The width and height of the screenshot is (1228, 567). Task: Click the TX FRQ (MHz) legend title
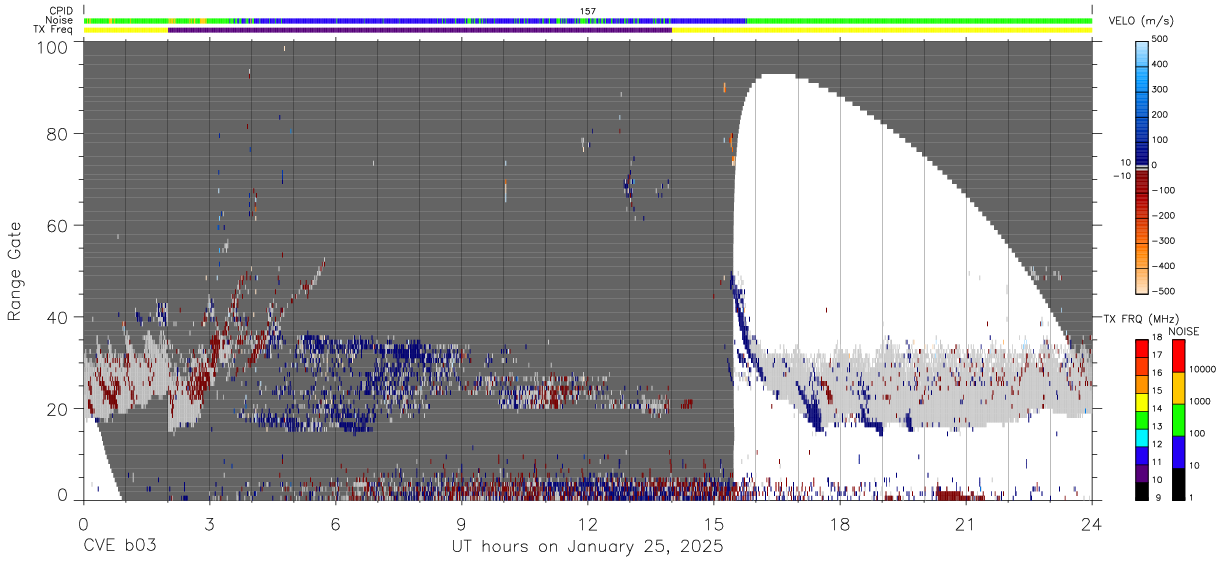pyautogui.click(x=1142, y=318)
